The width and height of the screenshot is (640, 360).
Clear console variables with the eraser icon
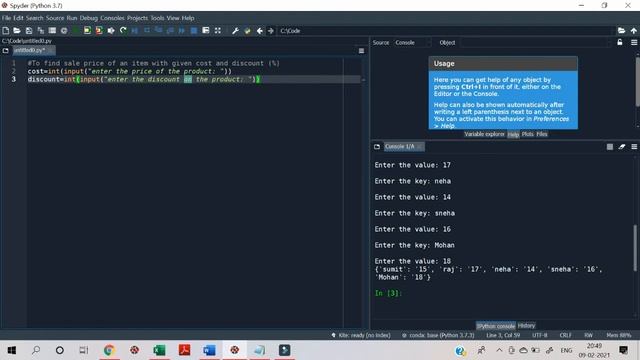click(x=622, y=147)
